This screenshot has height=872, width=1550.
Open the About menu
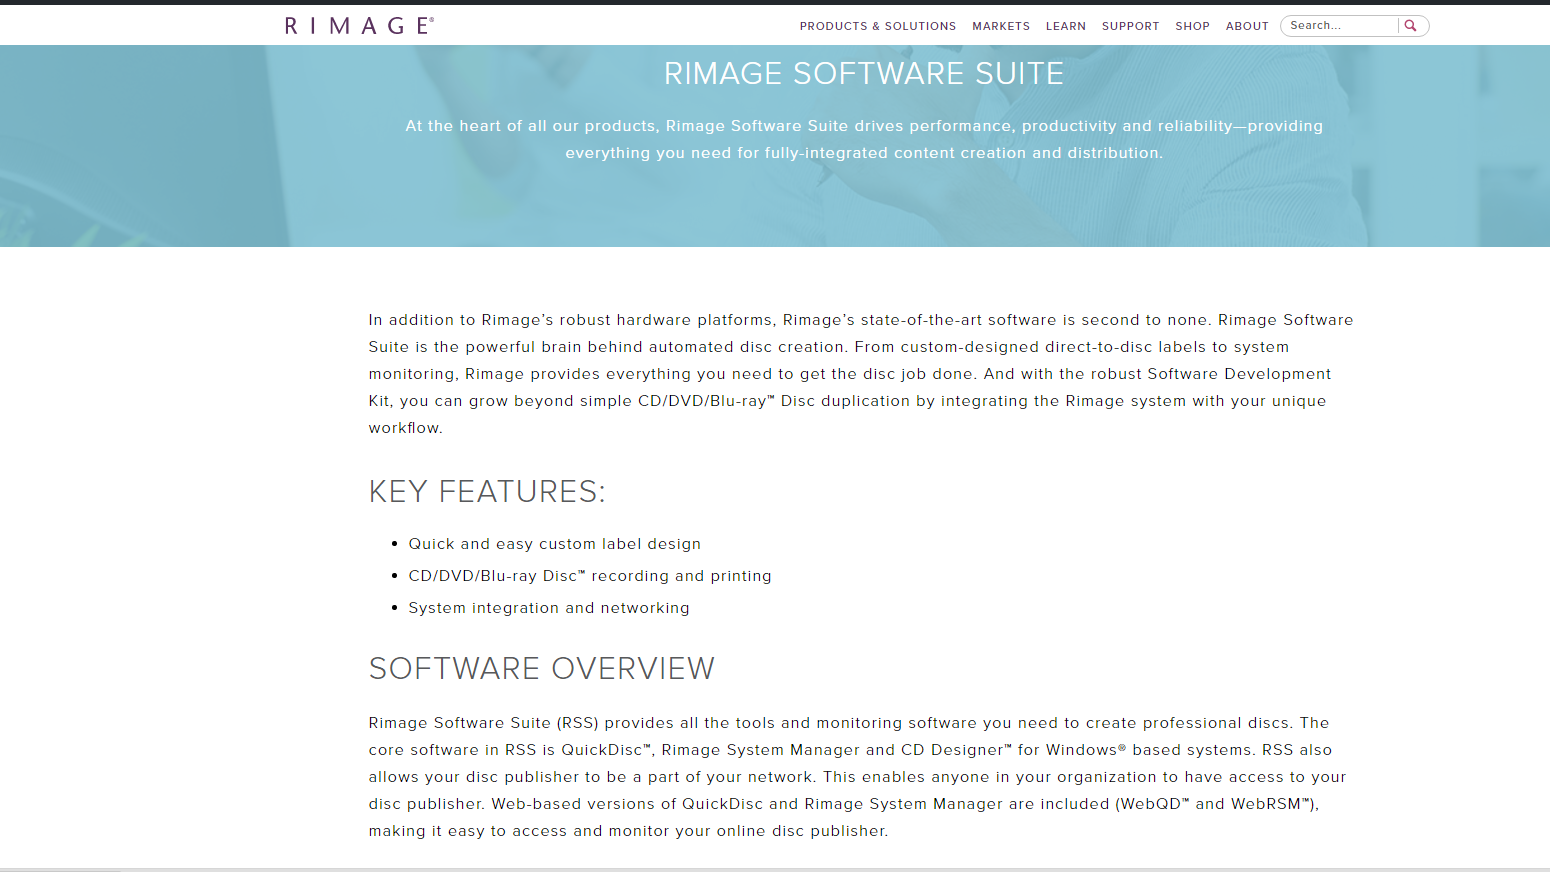pyautogui.click(x=1247, y=26)
